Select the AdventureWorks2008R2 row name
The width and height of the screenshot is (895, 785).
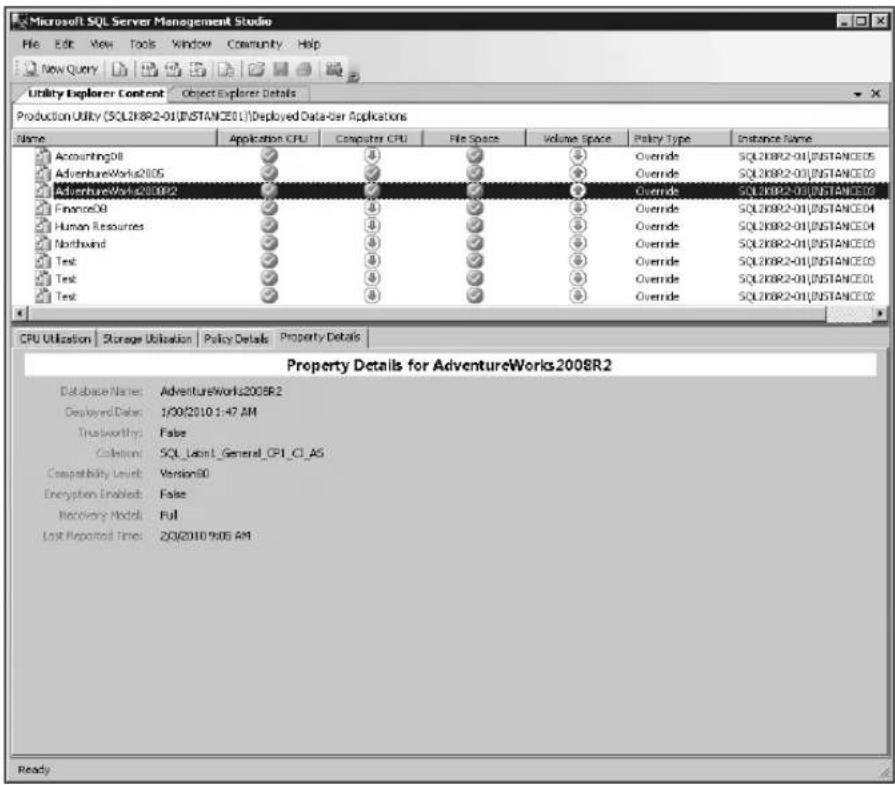coord(115,191)
